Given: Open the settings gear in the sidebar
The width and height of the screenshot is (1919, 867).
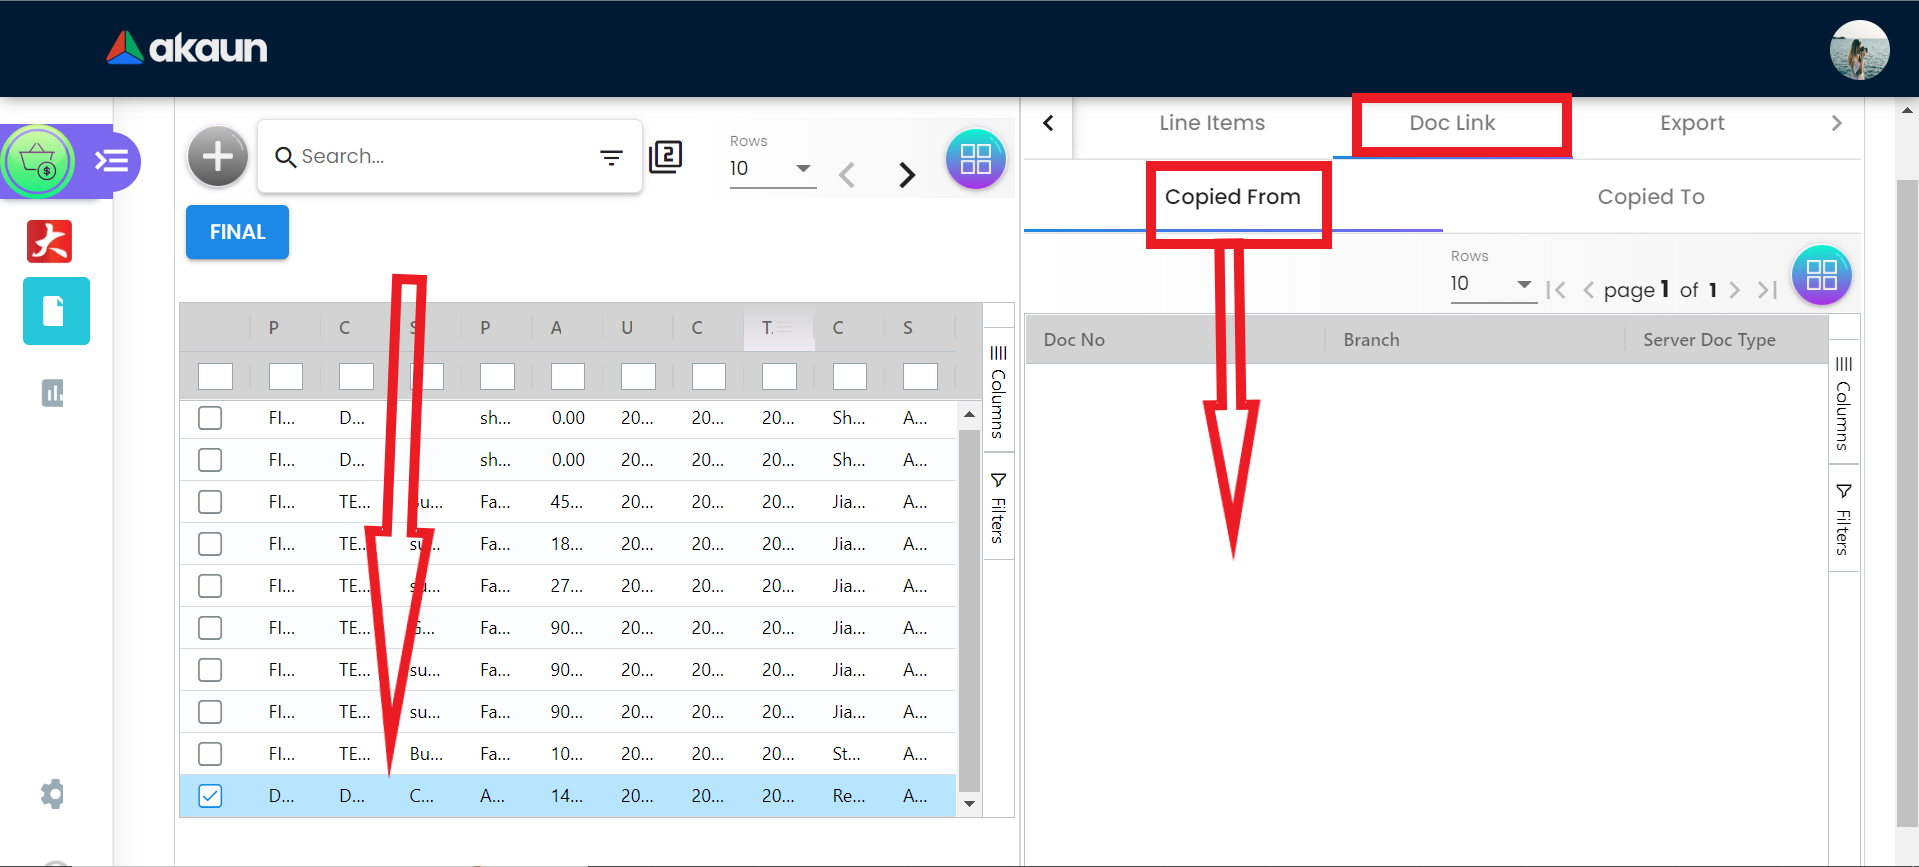Looking at the screenshot, I should (x=52, y=794).
